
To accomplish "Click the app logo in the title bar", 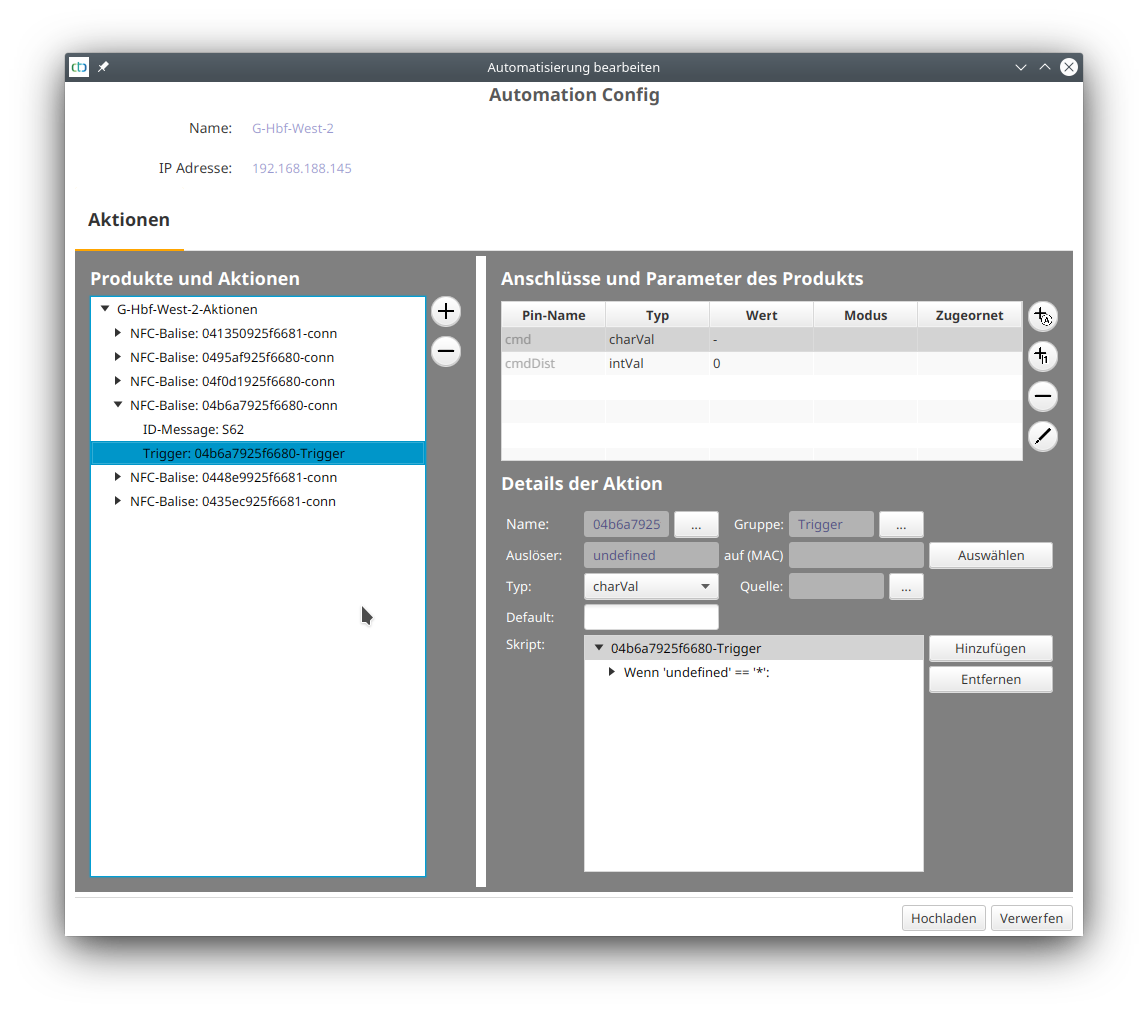I will tap(79, 67).
